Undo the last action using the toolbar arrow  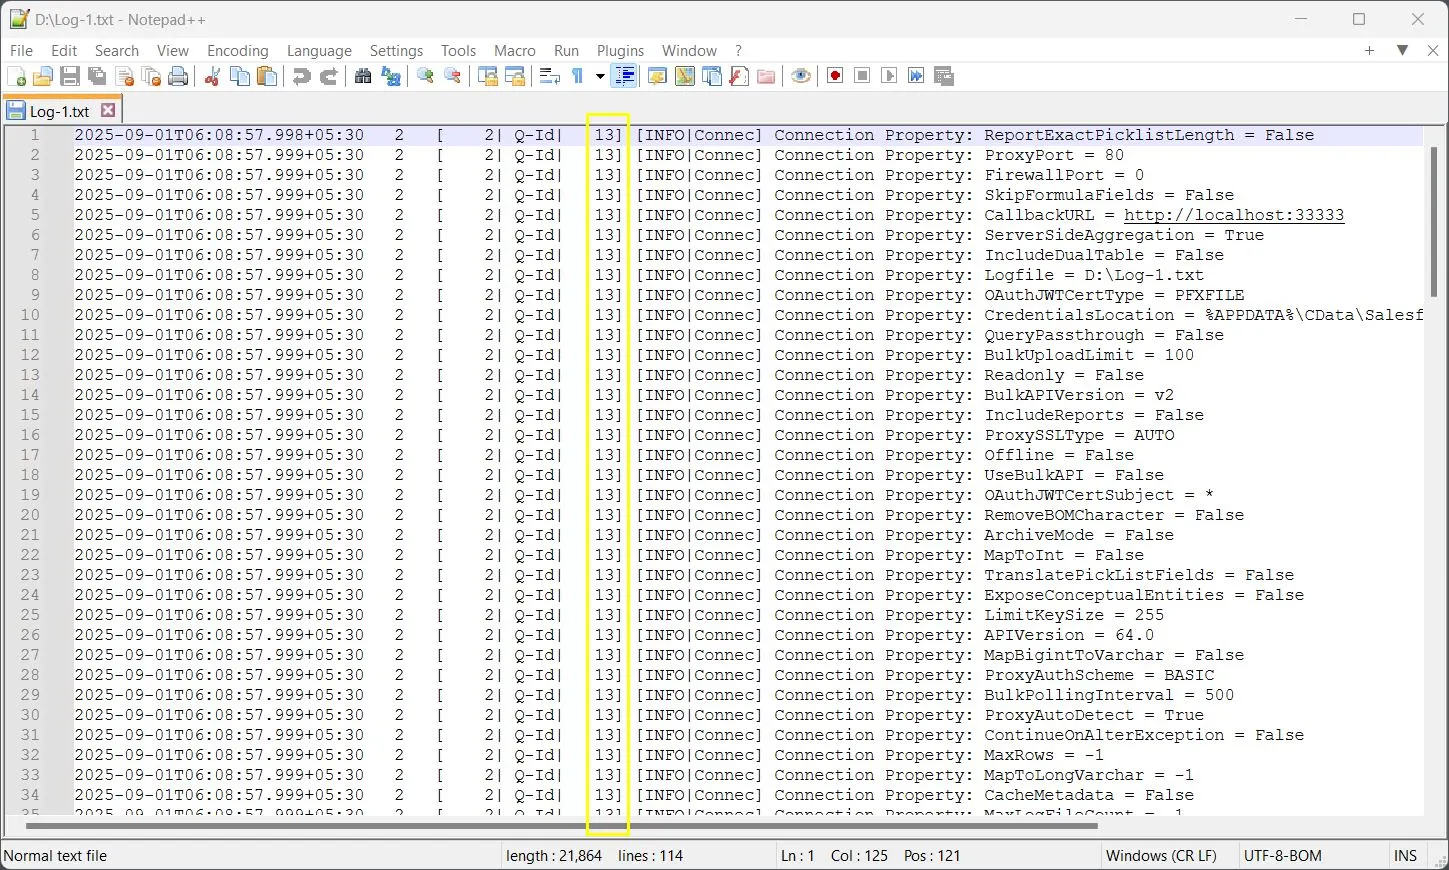click(301, 77)
